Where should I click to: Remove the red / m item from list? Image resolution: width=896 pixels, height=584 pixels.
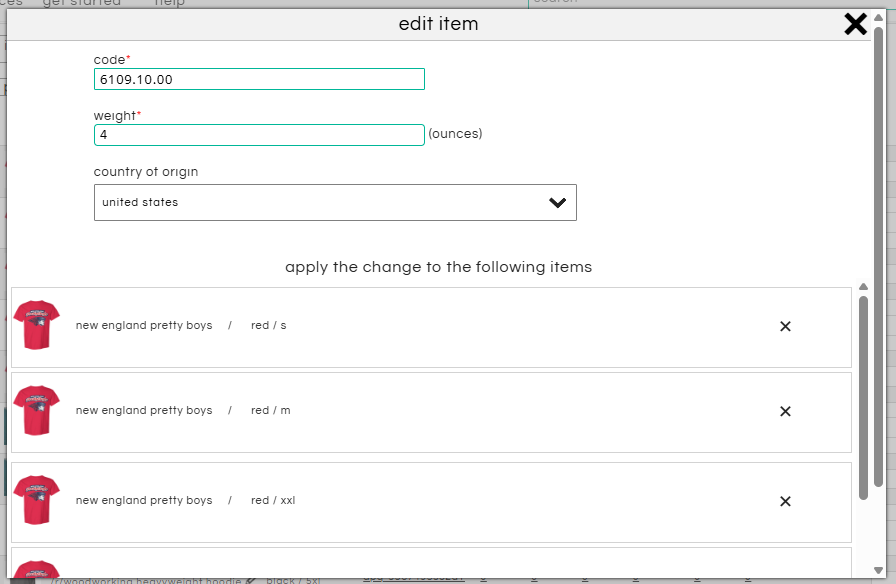click(x=785, y=411)
